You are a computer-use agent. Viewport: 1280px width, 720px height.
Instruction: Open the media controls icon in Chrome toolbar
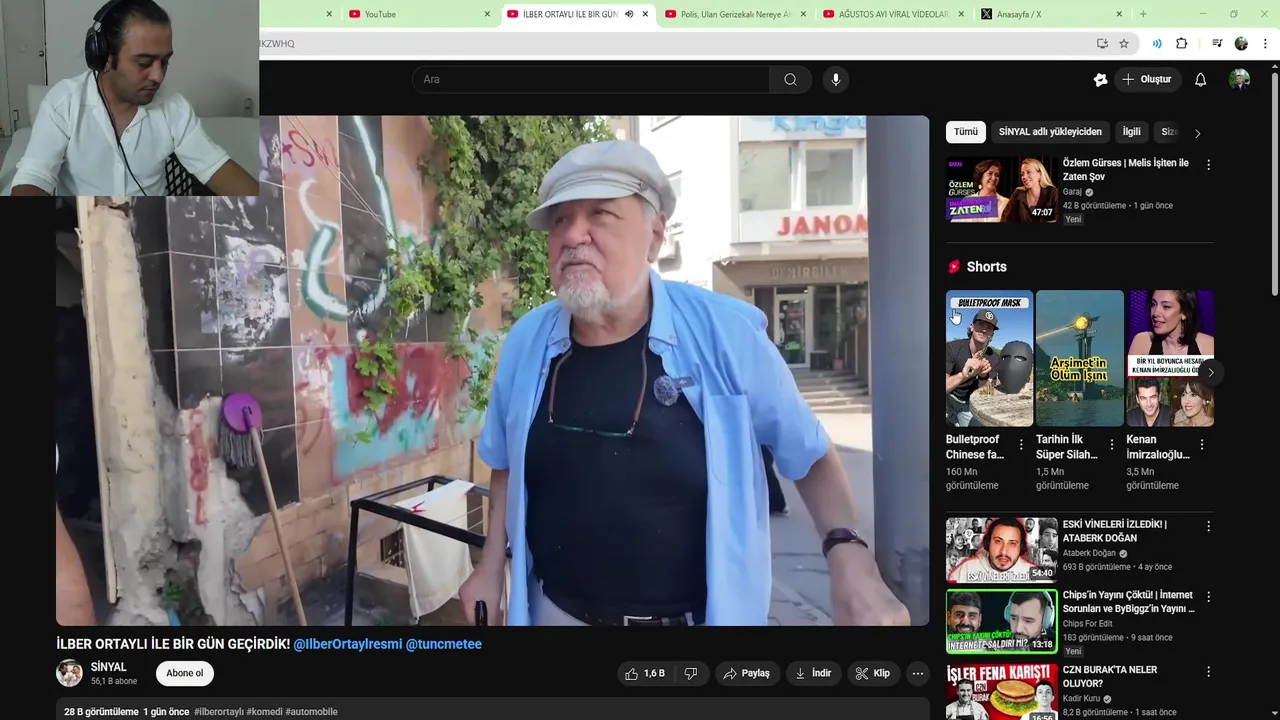pyautogui.click(x=1217, y=43)
